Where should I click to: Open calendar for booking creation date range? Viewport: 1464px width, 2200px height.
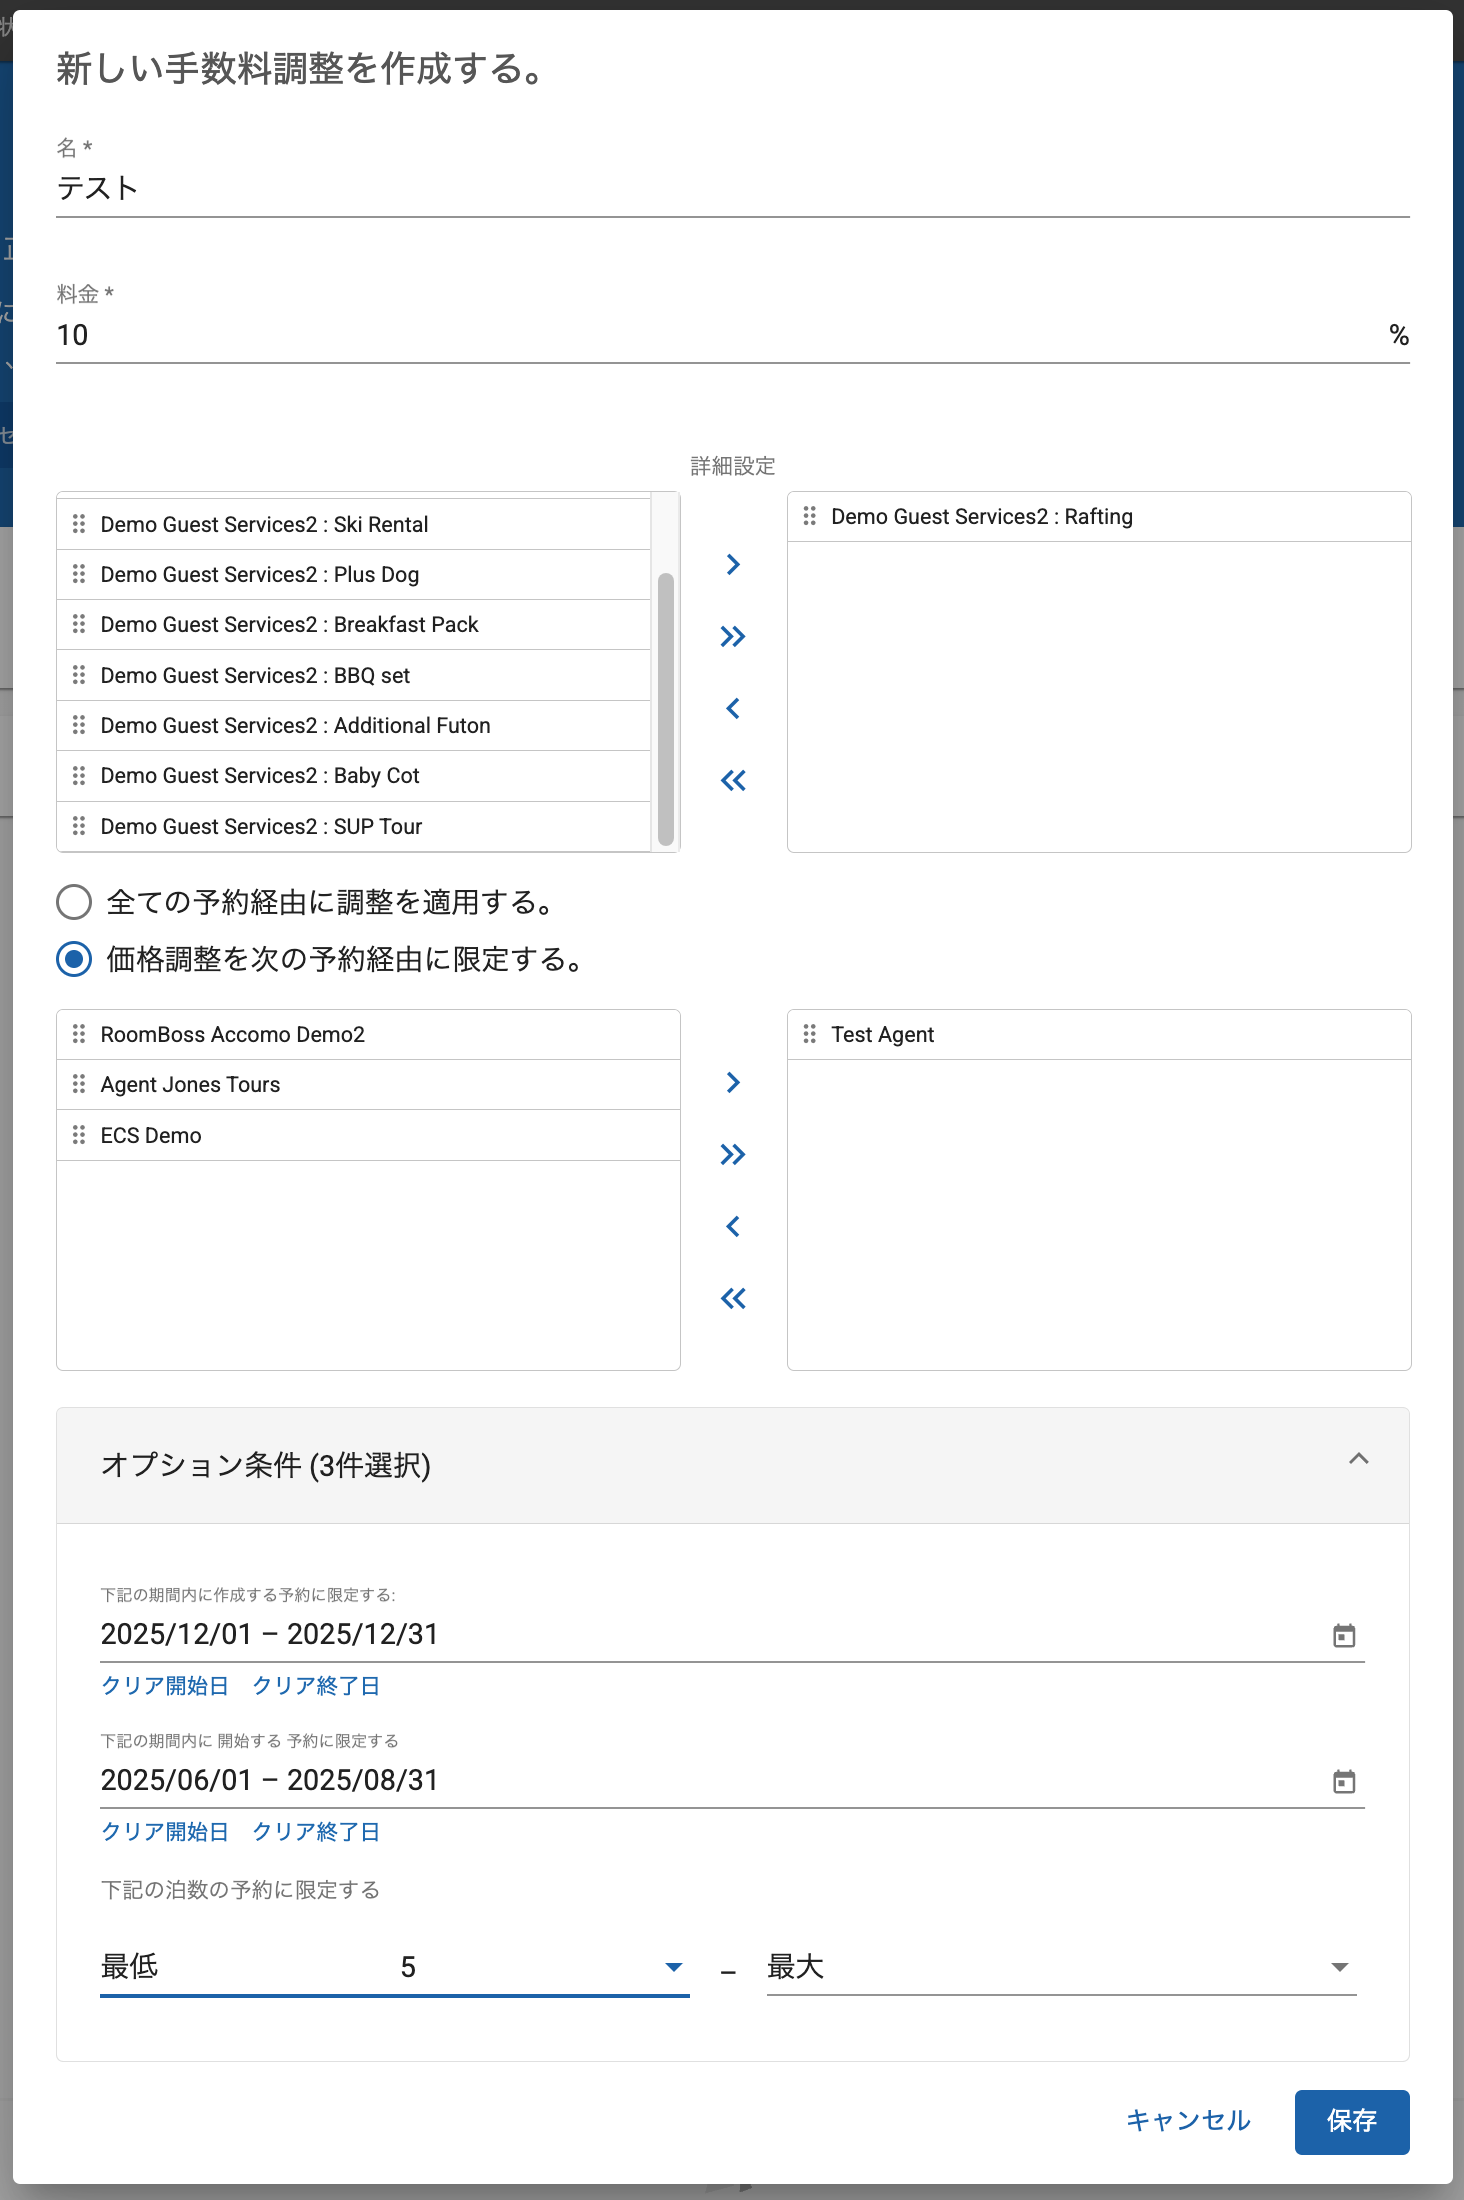pos(1344,1636)
